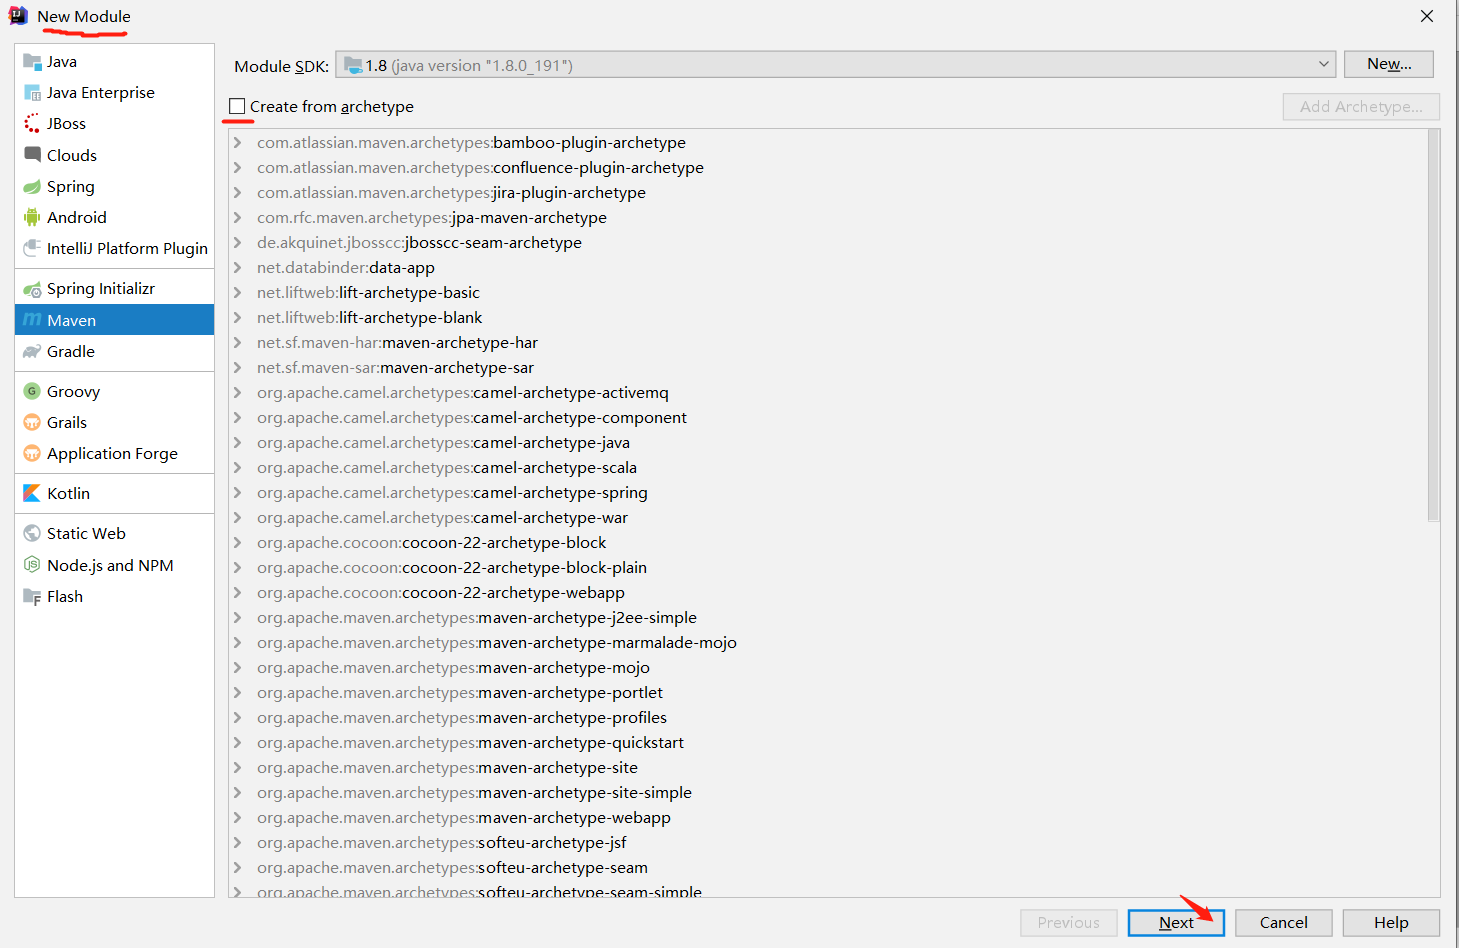Click the Spring leaf icon
This screenshot has height=948, width=1459.
32,187
